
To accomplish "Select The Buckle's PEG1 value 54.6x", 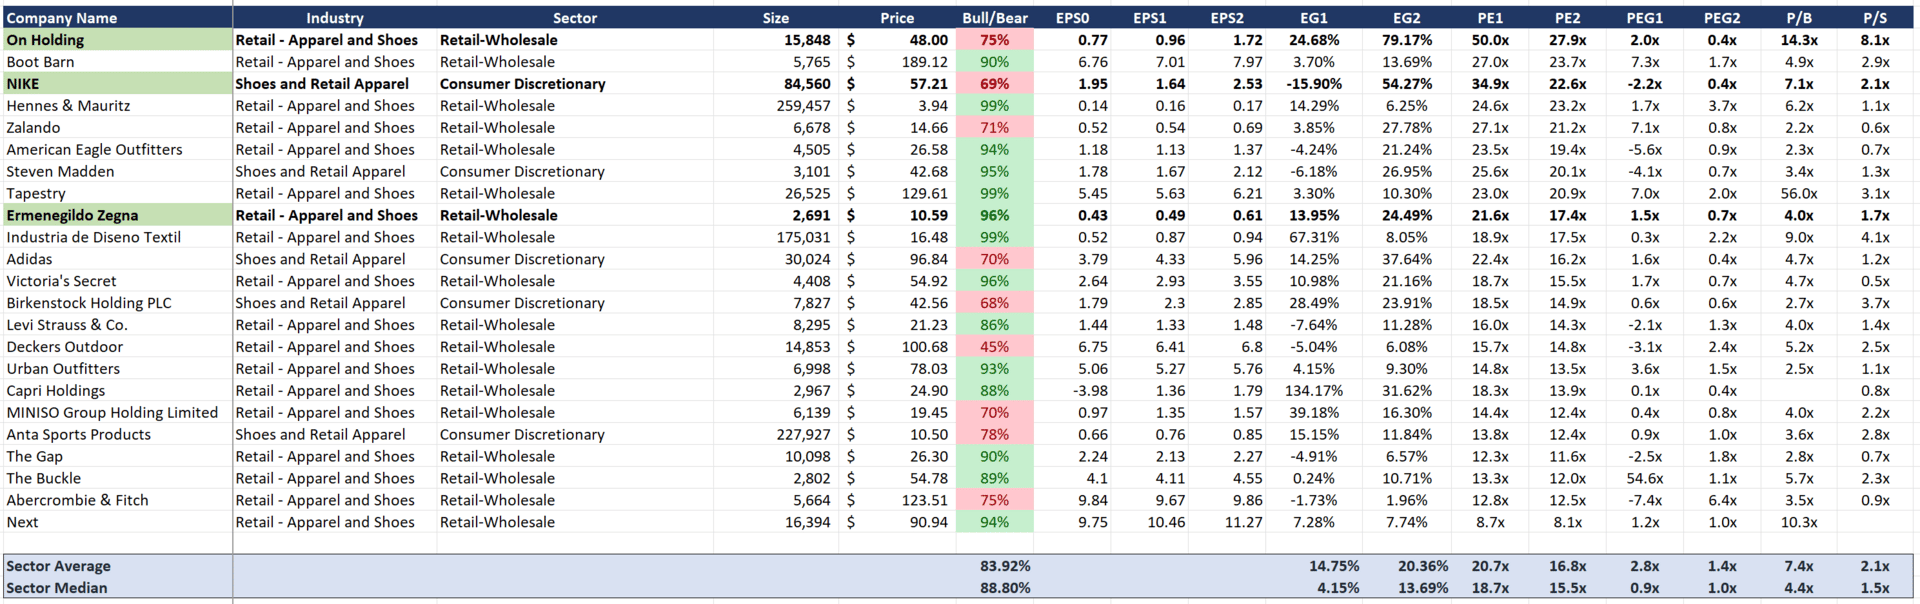I will [x=1645, y=479].
